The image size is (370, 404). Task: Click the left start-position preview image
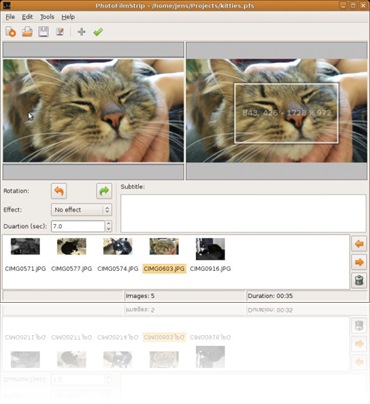(93, 111)
